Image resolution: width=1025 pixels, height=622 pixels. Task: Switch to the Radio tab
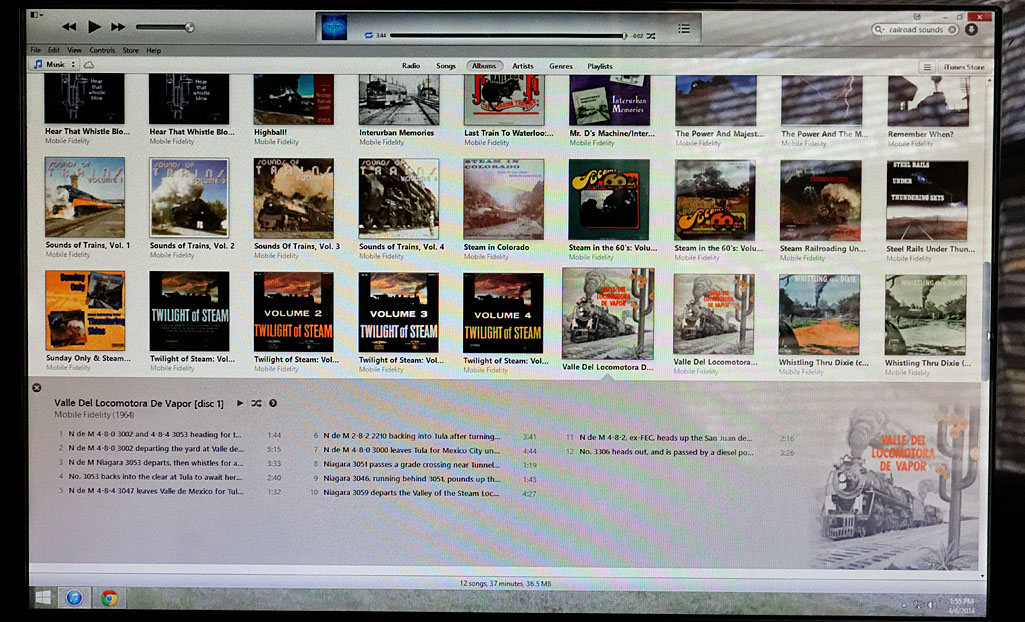pos(411,66)
